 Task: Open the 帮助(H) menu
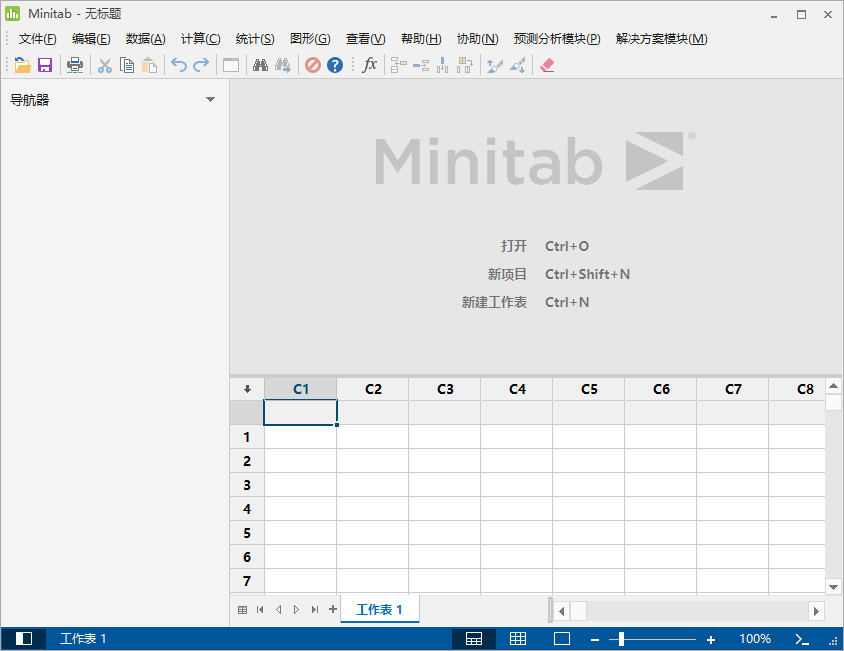pos(421,39)
